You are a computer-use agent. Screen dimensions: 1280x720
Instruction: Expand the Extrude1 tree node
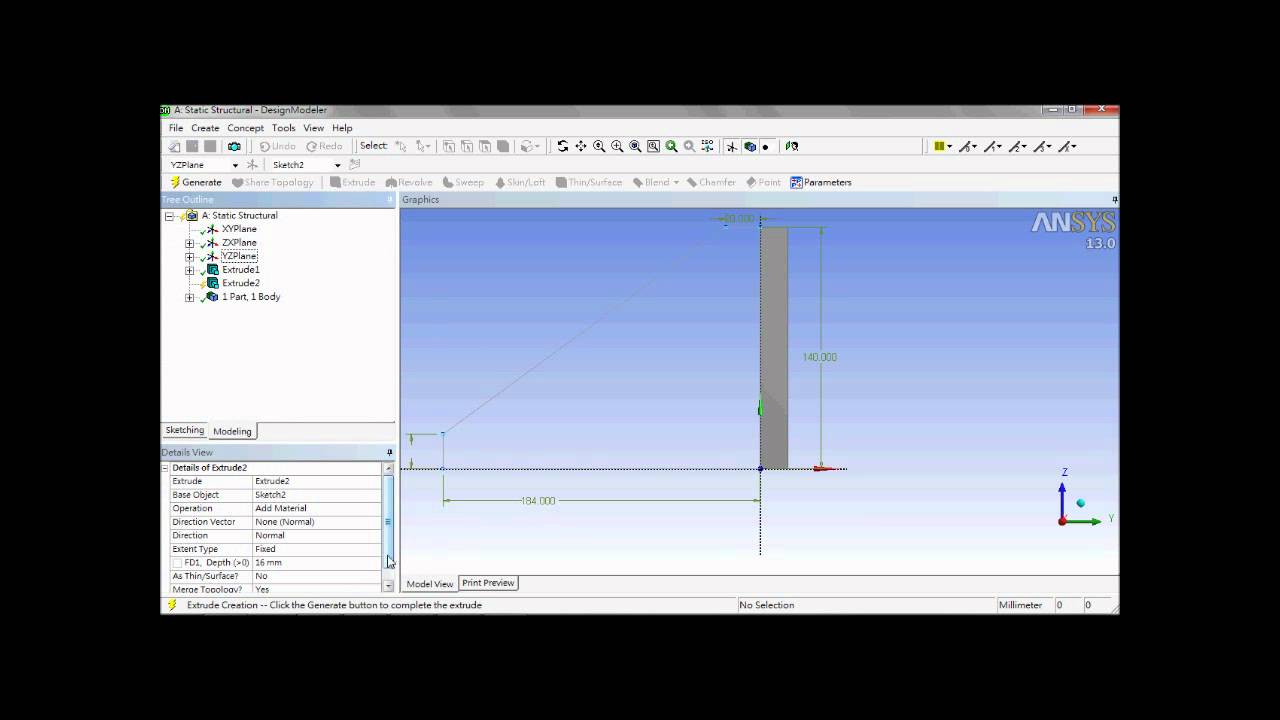pyautogui.click(x=190, y=270)
